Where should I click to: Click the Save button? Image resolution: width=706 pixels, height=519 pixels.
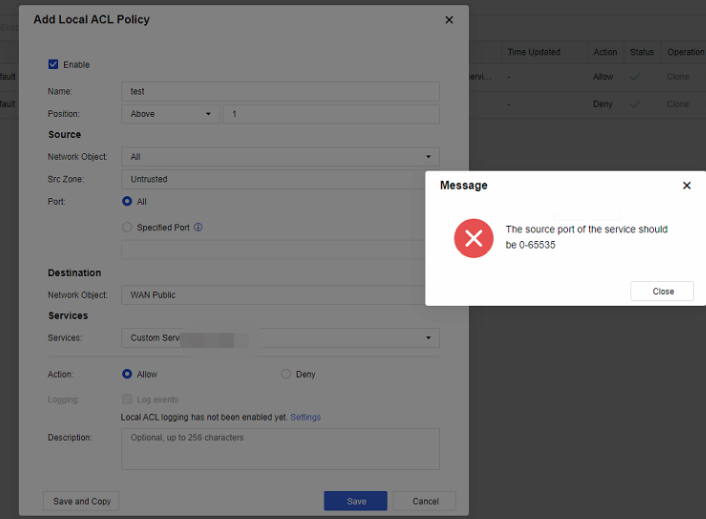[355, 501]
